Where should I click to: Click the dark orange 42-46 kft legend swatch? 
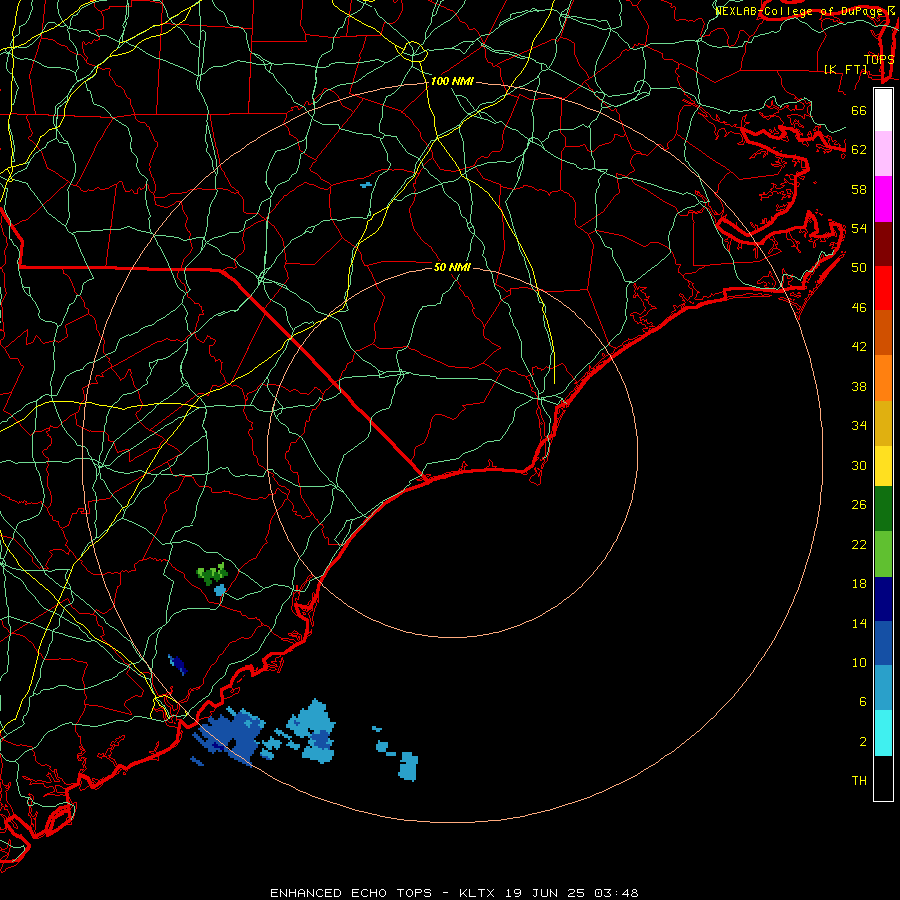point(883,333)
